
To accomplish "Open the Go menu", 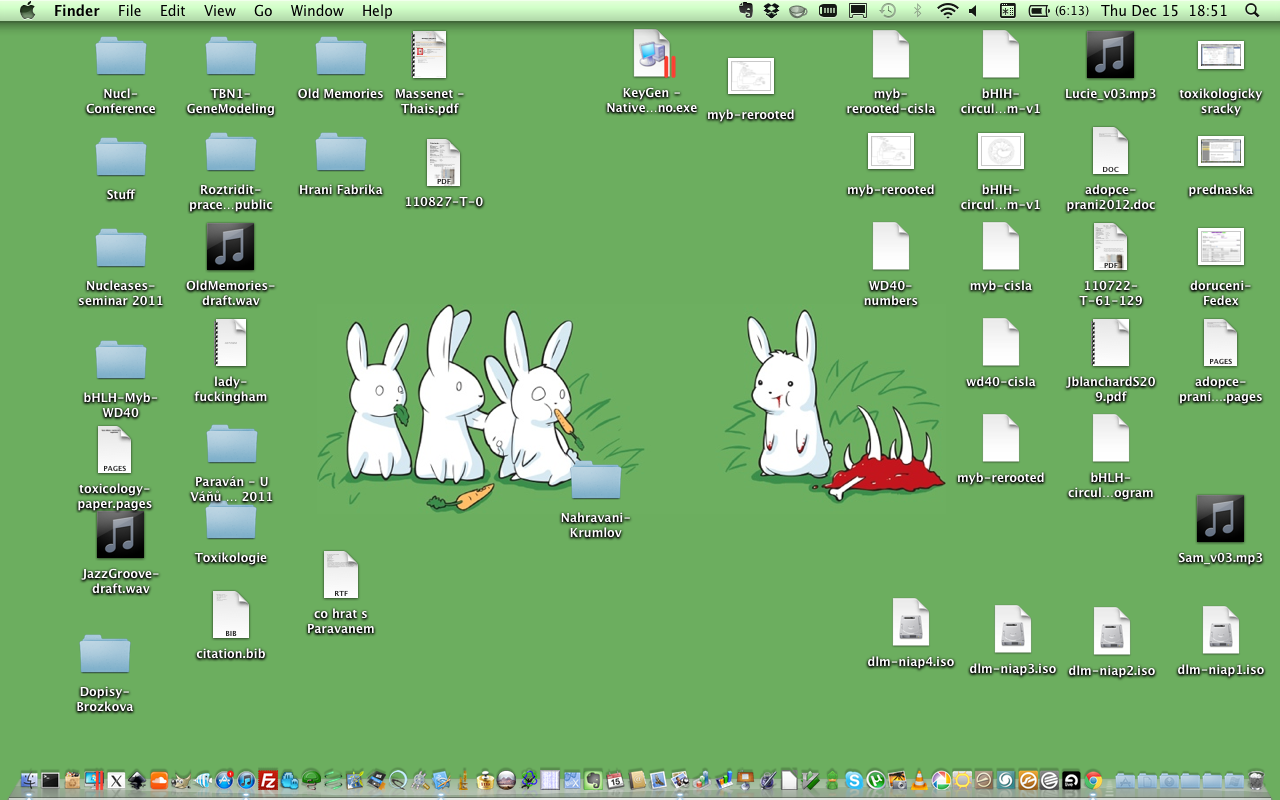I will 263,11.
